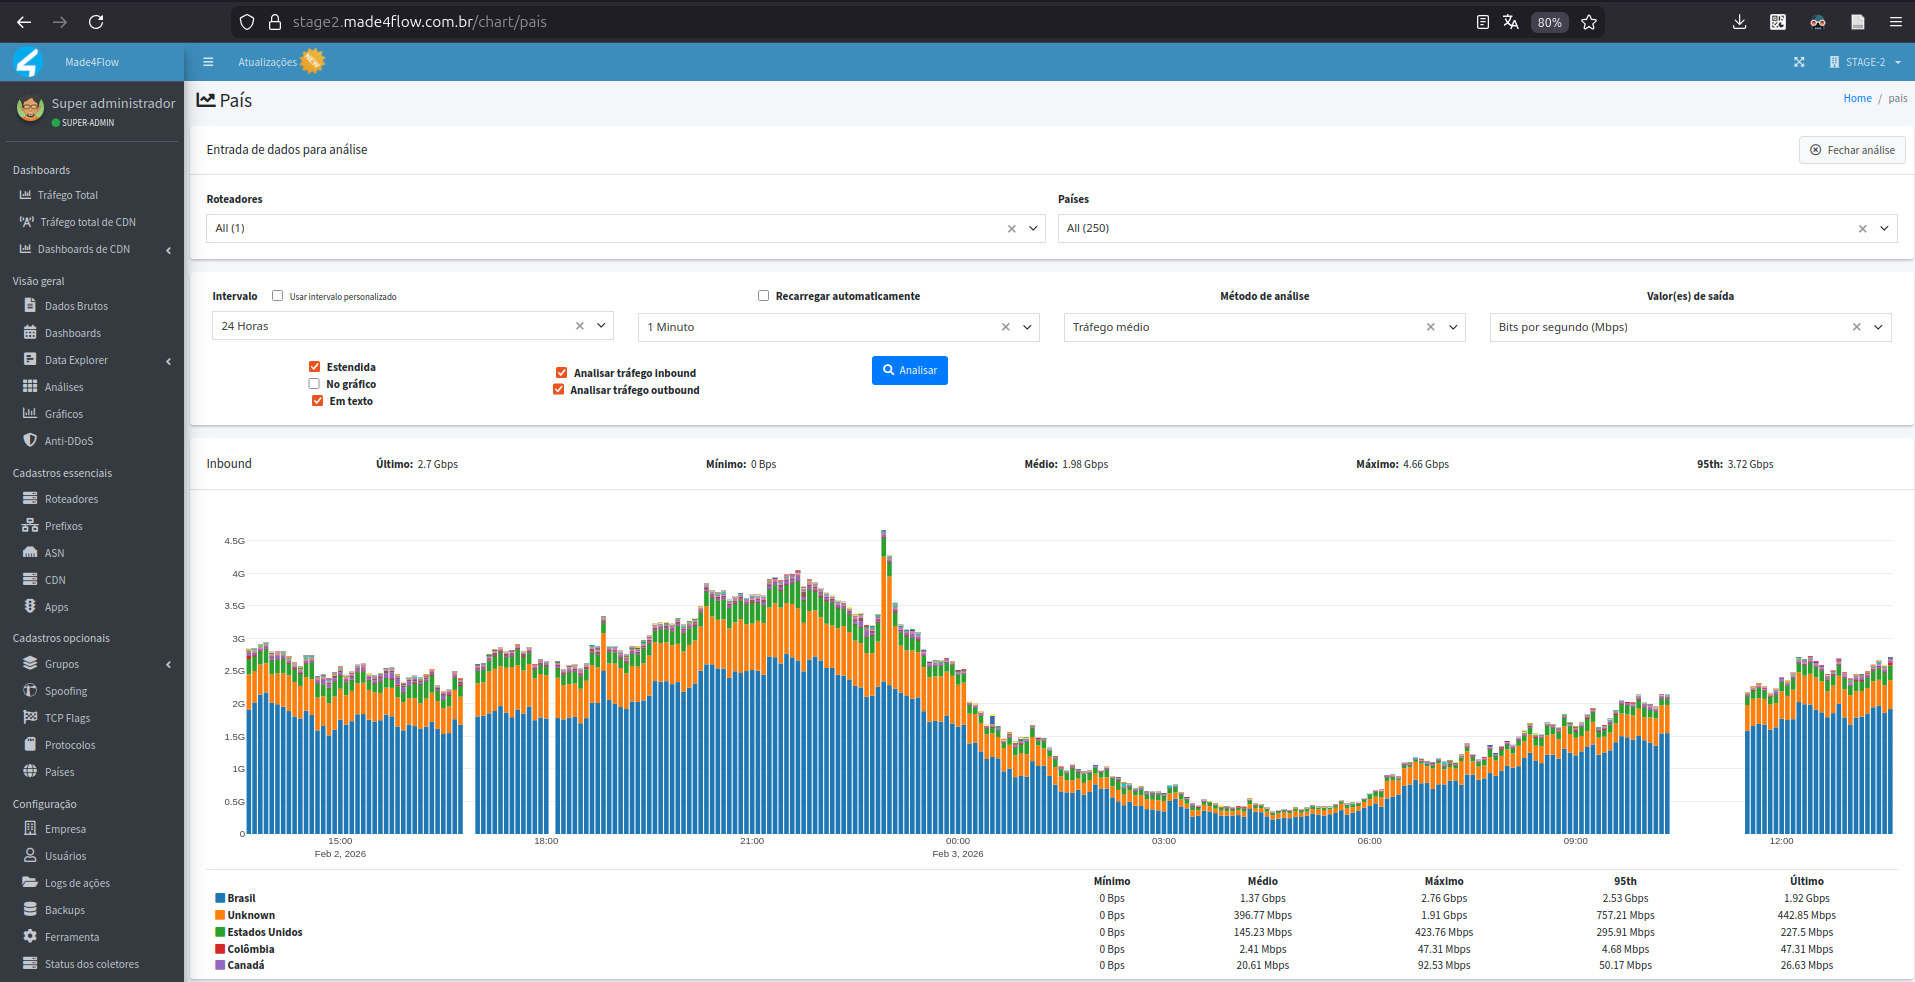The image size is (1915, 982).
Task: Open the '24 Horas' interval dropdown
Action: [x=601, y=326]
